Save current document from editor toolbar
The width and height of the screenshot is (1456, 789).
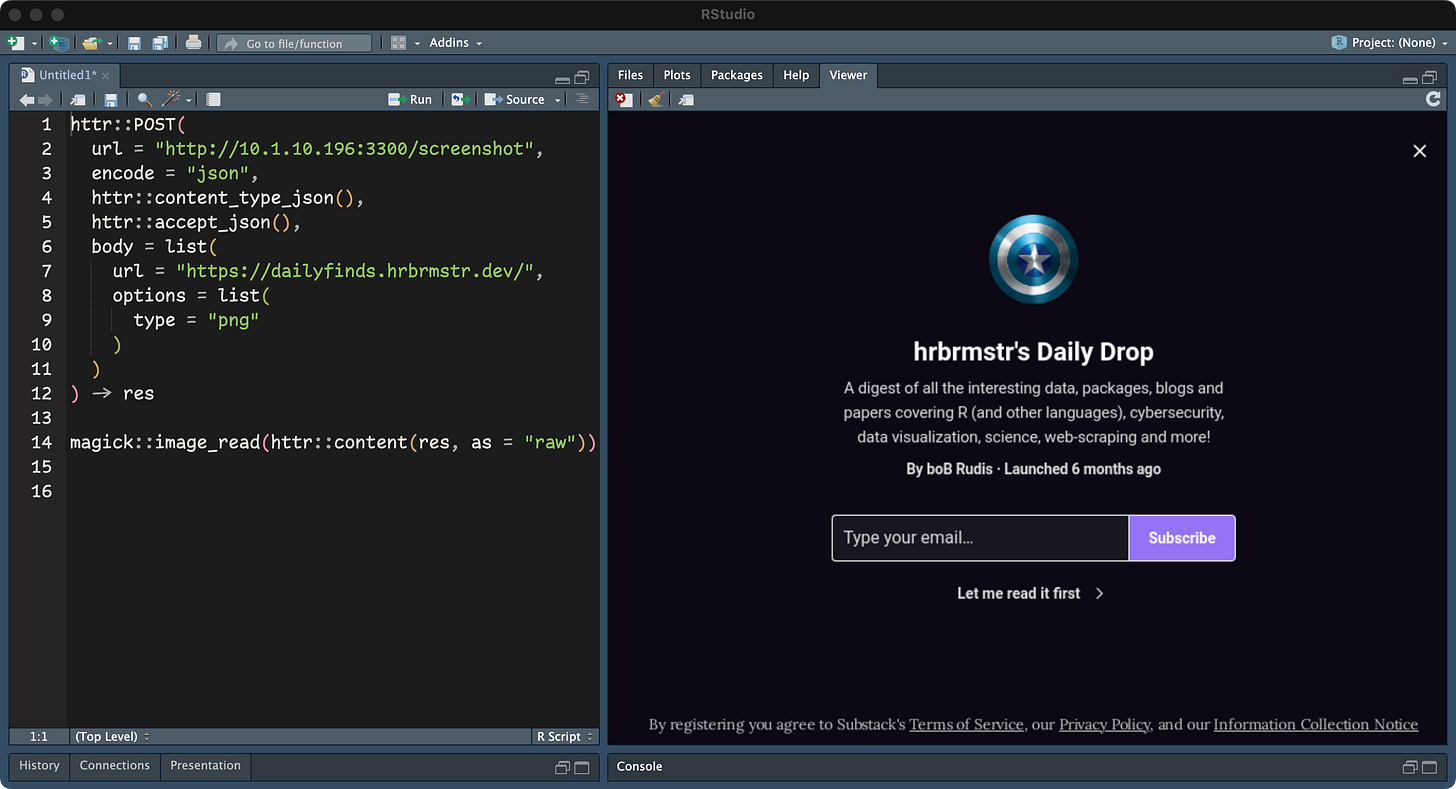click(111, 100)
